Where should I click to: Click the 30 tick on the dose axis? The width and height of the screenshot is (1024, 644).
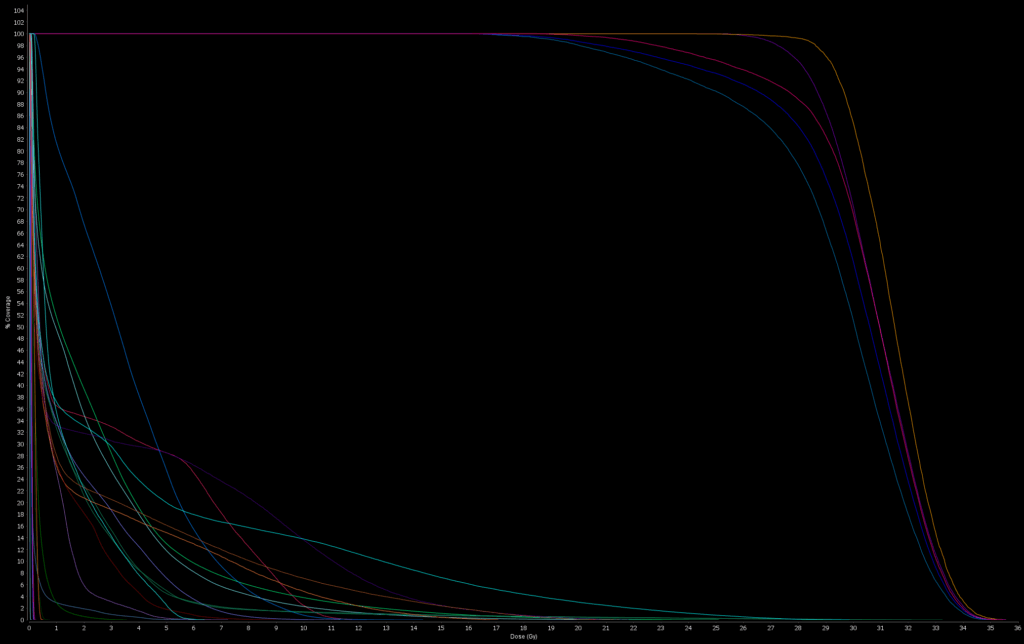point(853,628)
